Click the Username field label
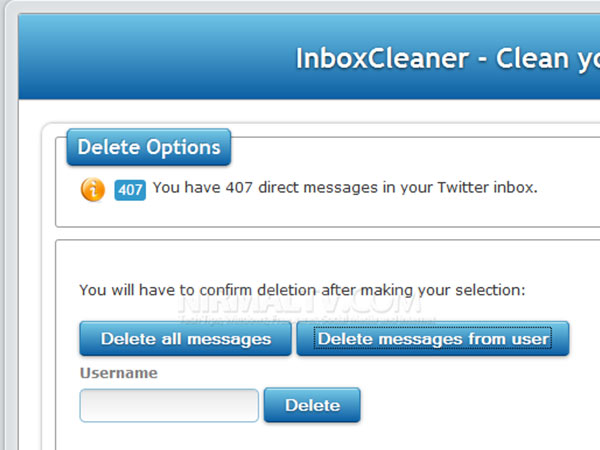Viewport: 600px width, 450px height. [x=119, y=373]
